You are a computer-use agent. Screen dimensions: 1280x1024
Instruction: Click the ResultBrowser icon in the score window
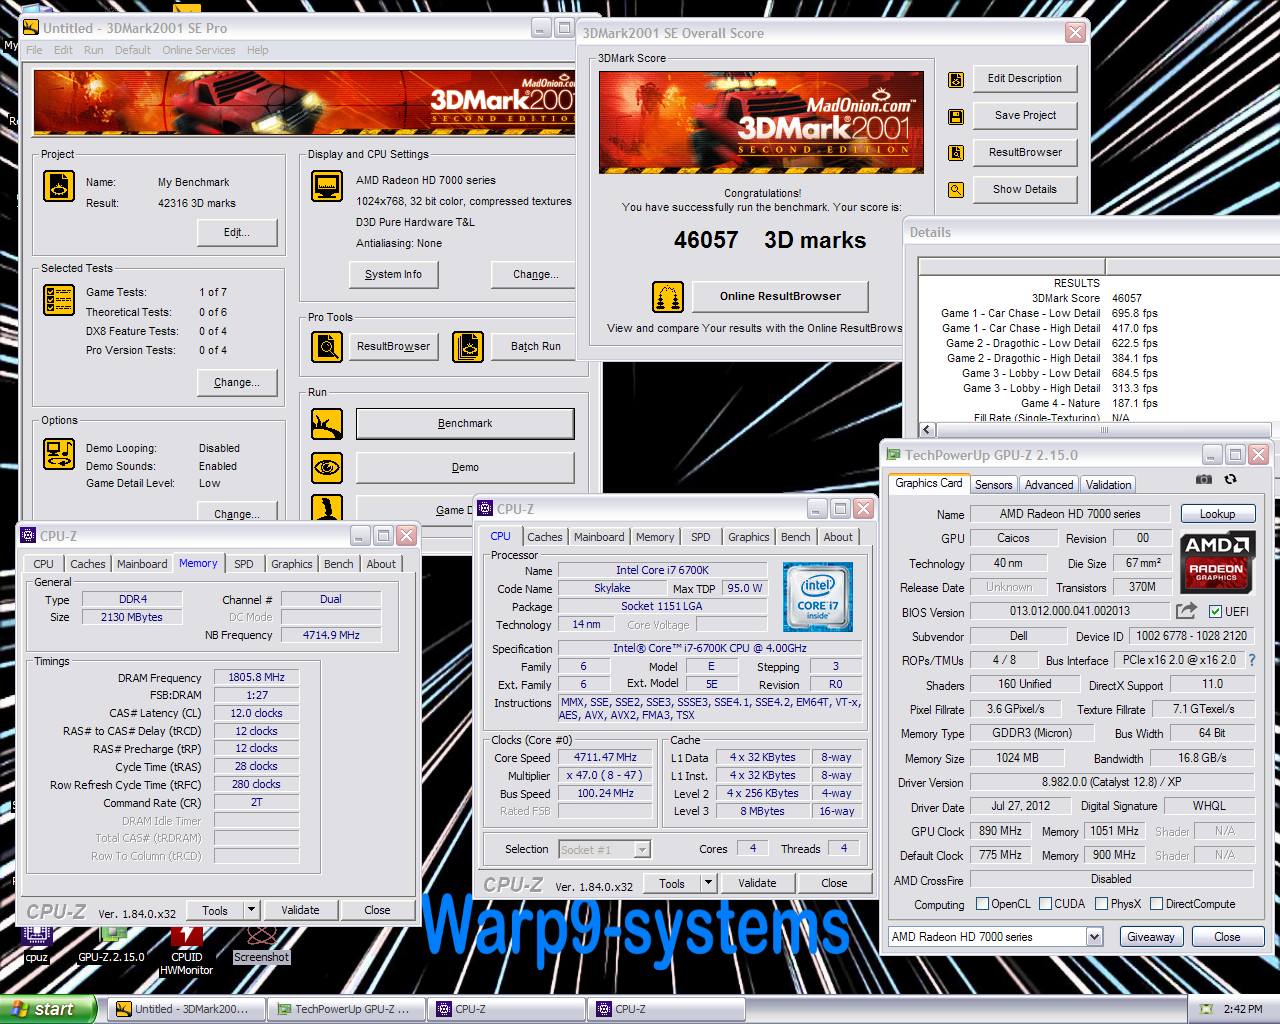tap(956, 153)
